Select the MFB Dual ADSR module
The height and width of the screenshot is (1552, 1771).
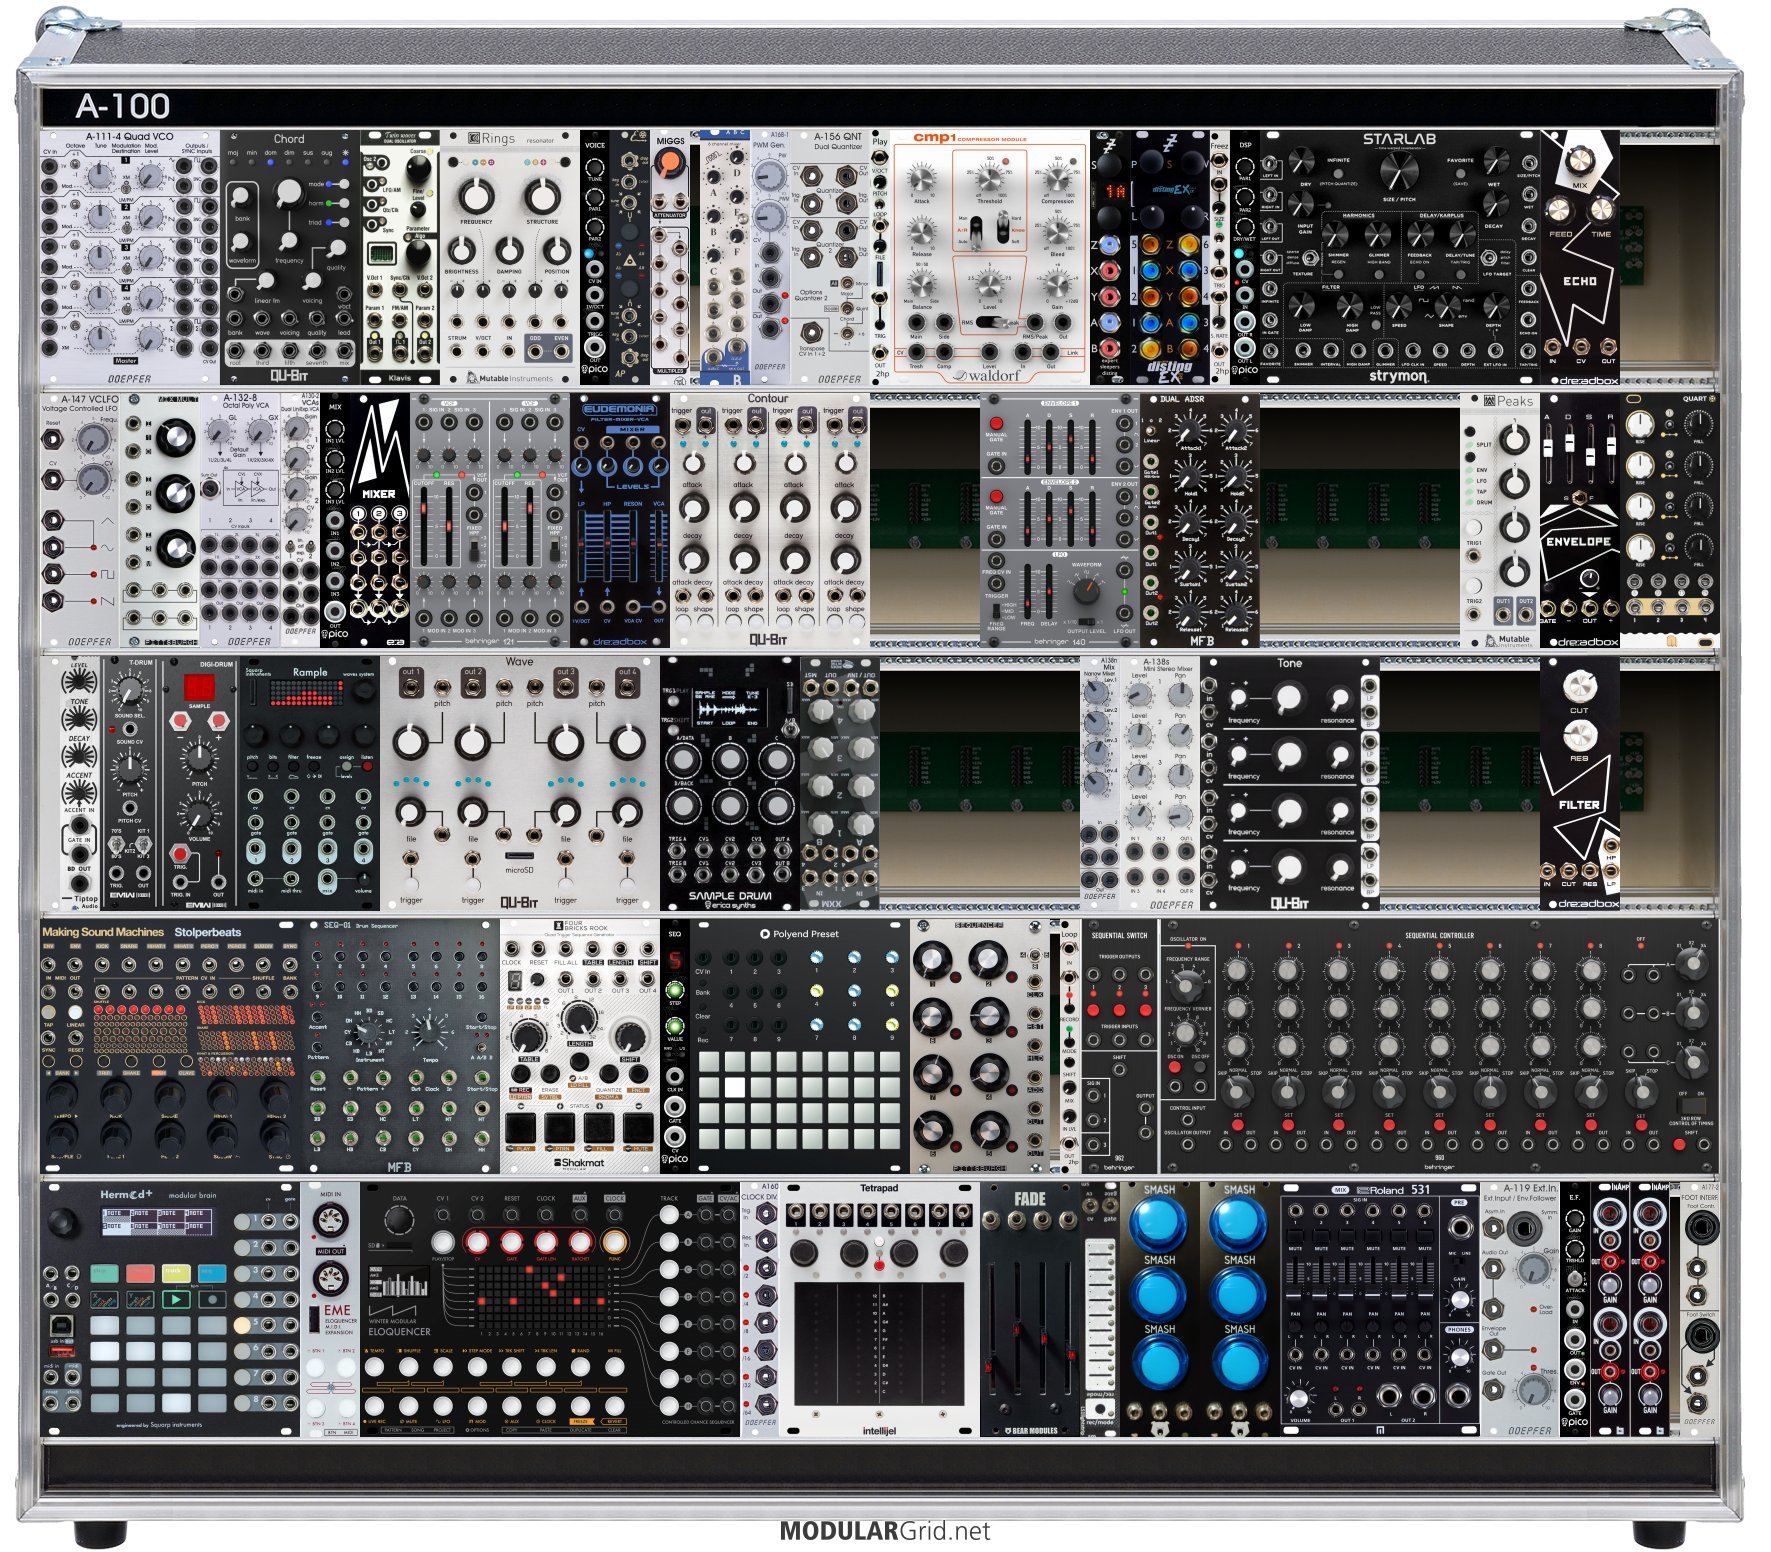click(x=1199, y=520)
